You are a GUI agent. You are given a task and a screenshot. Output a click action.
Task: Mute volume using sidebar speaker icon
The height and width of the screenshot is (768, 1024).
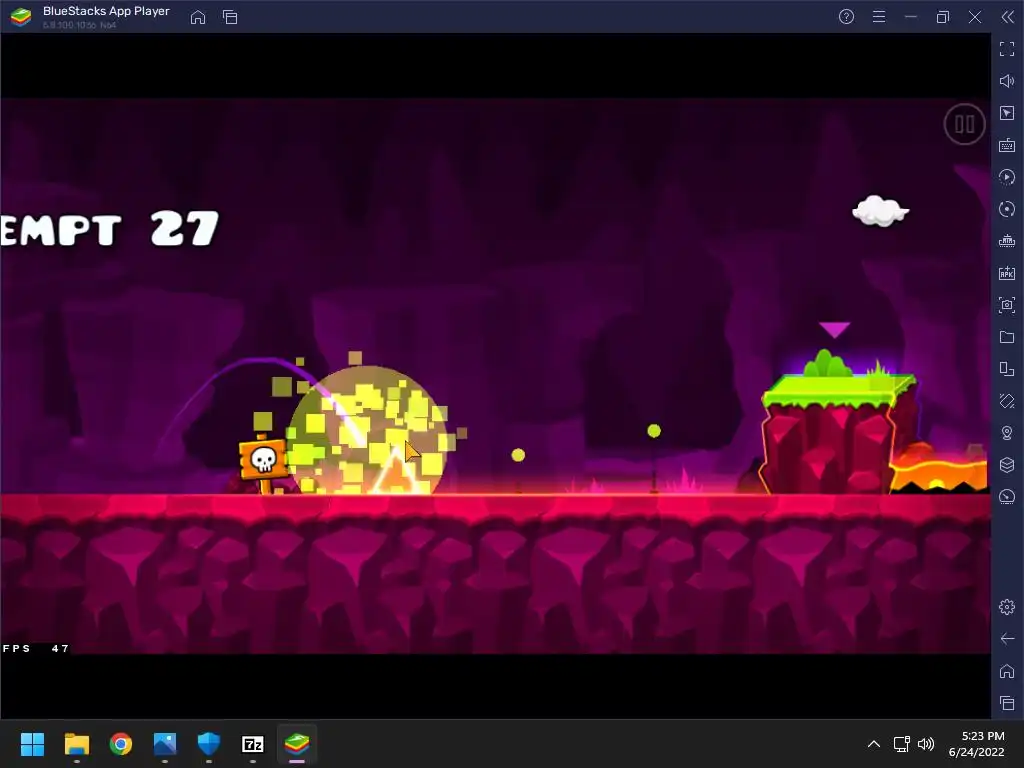pos(1007,81)
